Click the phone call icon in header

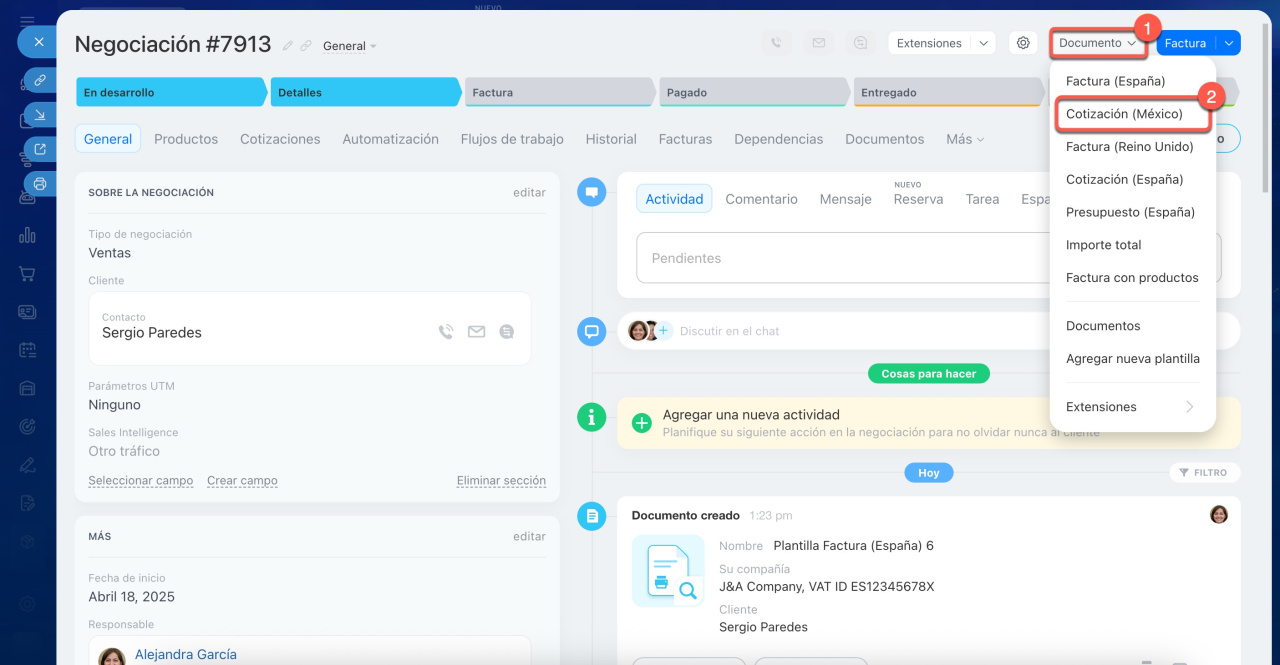tap(776, 43)
